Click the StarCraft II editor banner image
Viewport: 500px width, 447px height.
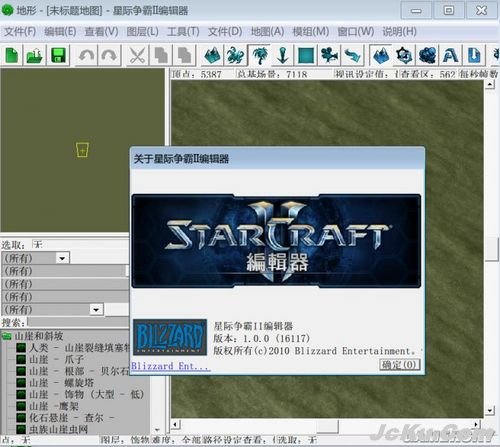[276, 241]
